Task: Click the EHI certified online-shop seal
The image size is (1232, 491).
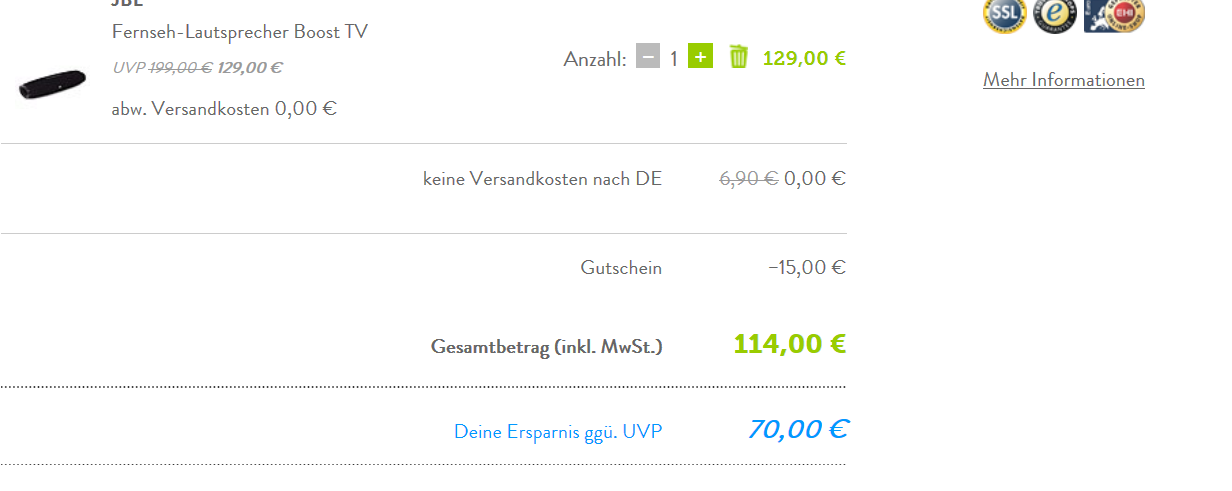Action: click(1115, 14)
